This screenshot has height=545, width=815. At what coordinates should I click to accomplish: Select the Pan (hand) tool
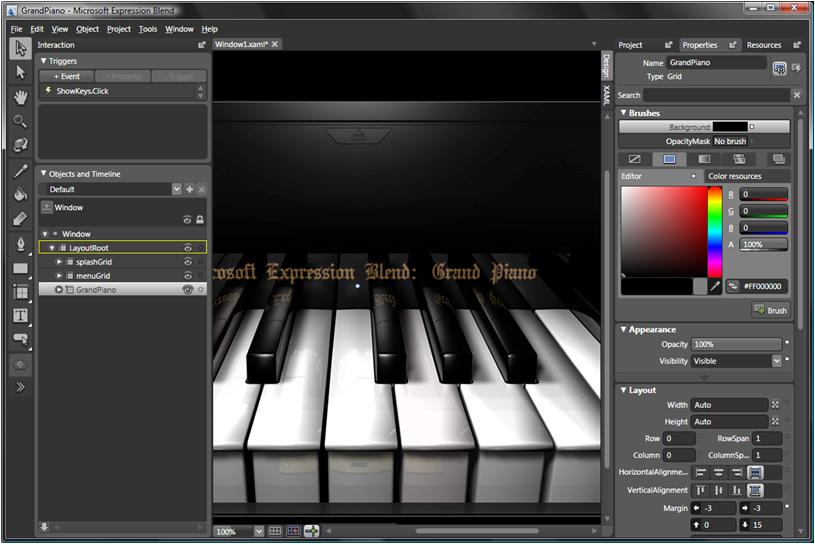point(20,97)
